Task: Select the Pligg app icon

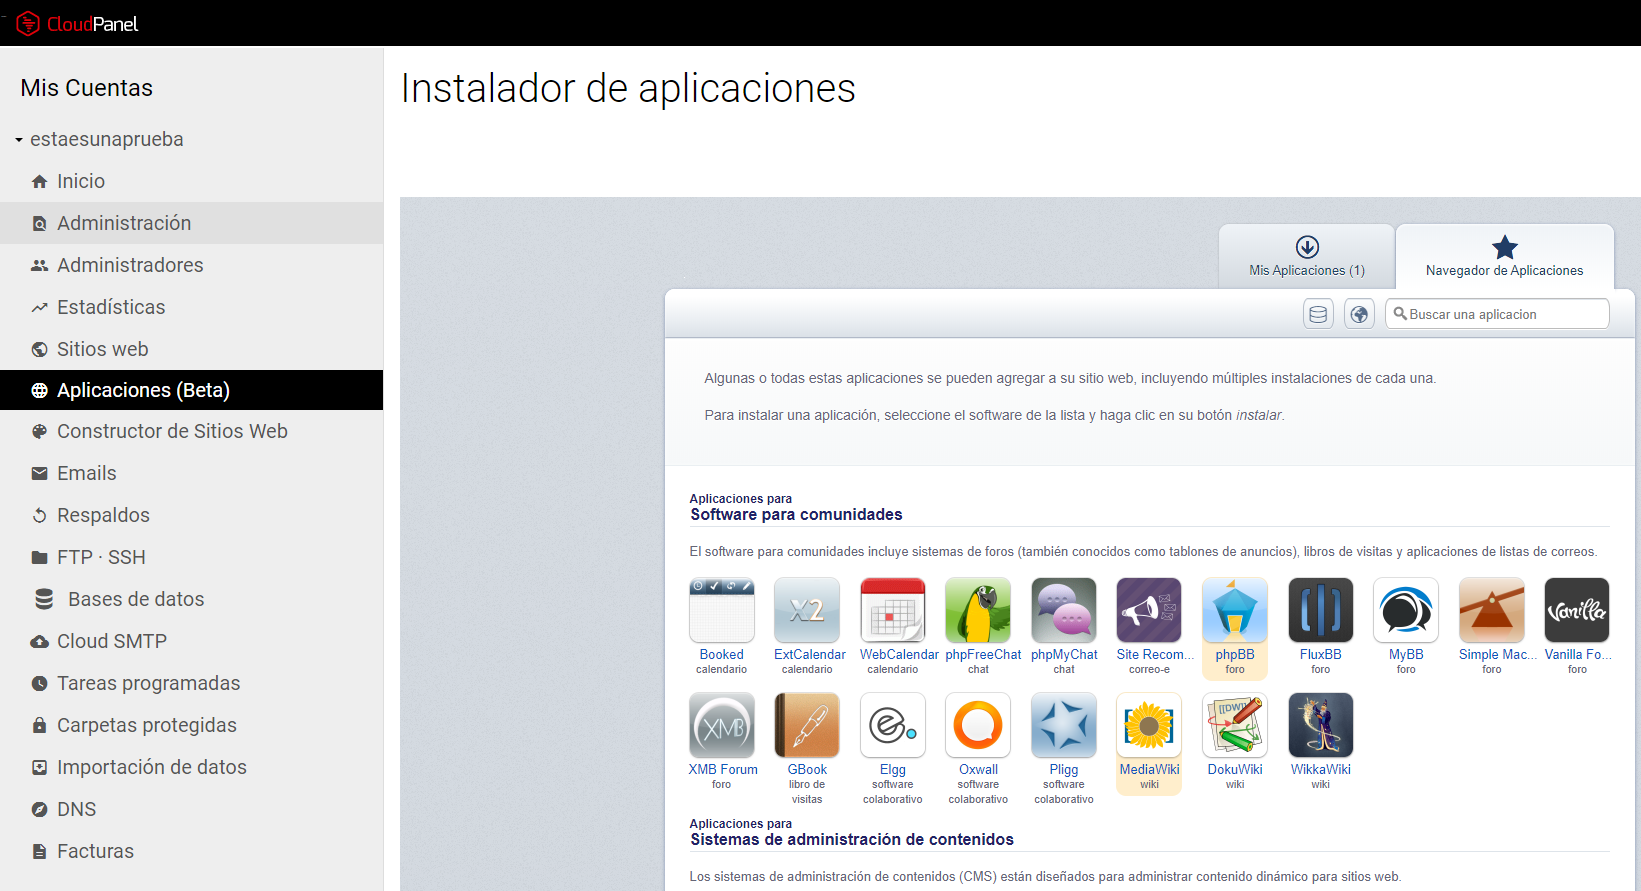Action: click(x=1064, y=725)
